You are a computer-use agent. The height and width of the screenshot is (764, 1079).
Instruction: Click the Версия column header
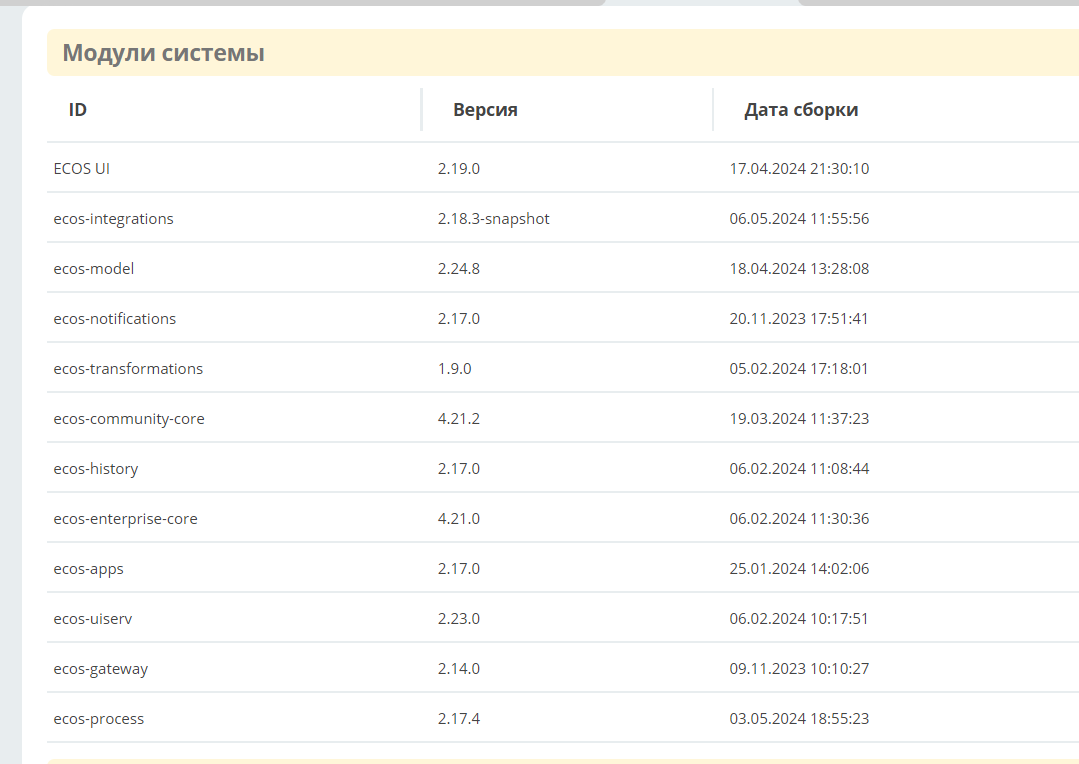(485, 109)
